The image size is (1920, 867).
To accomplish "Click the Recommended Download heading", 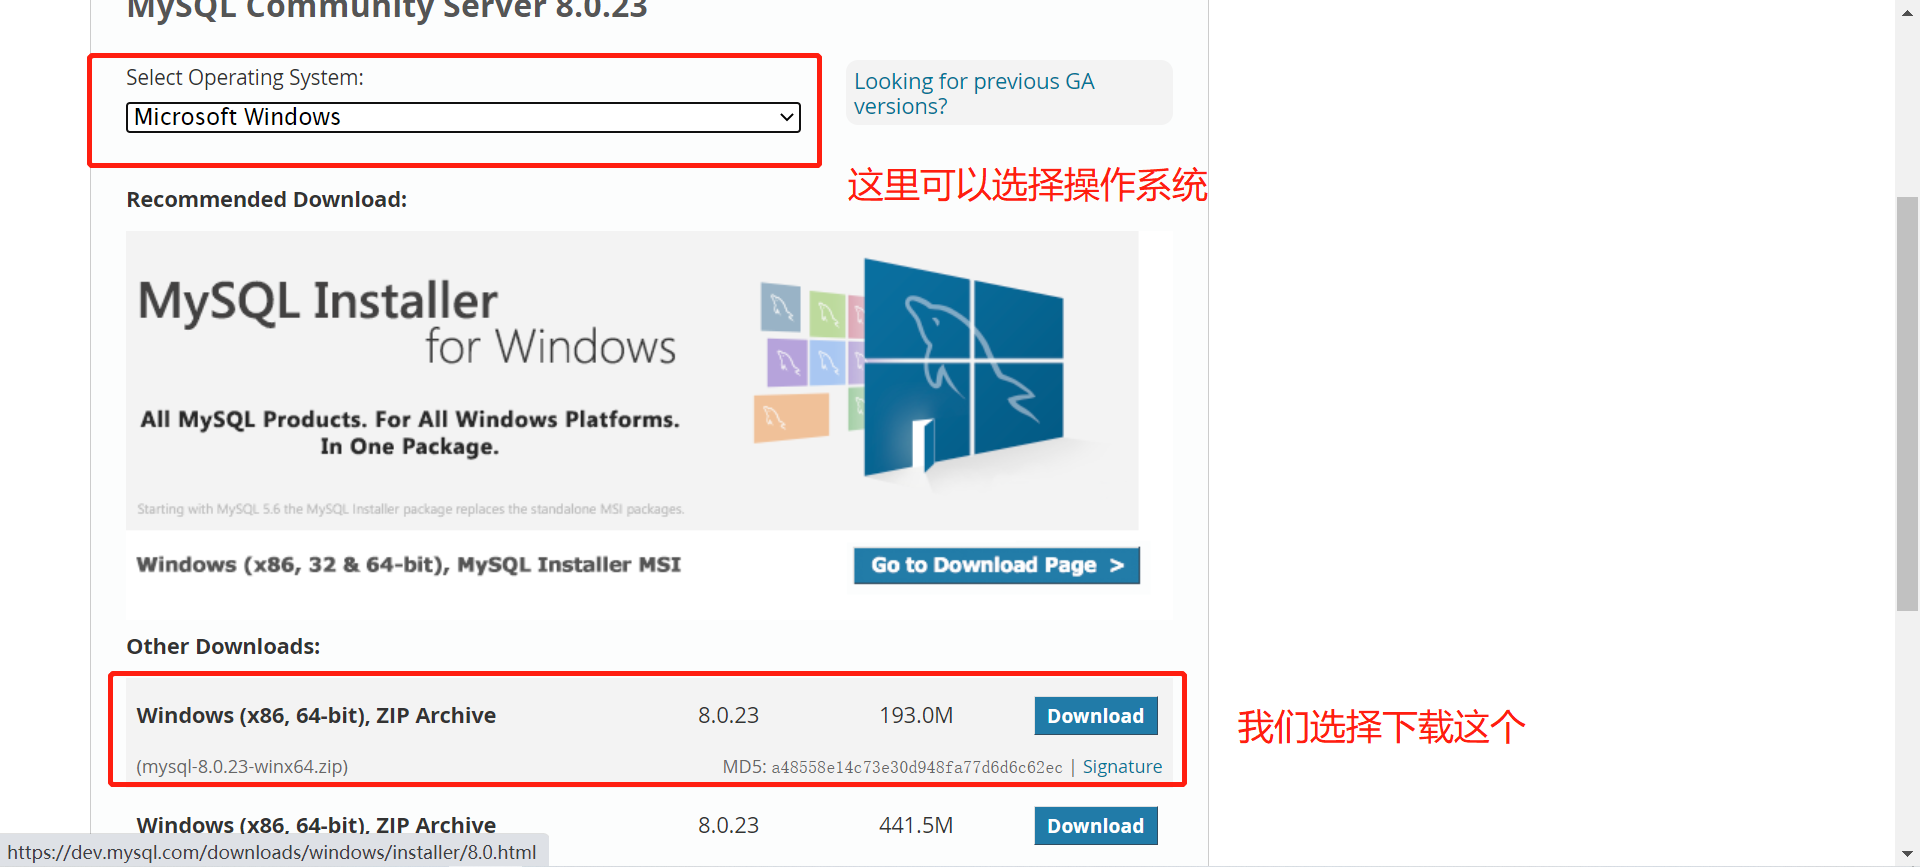I will (267, 199).
